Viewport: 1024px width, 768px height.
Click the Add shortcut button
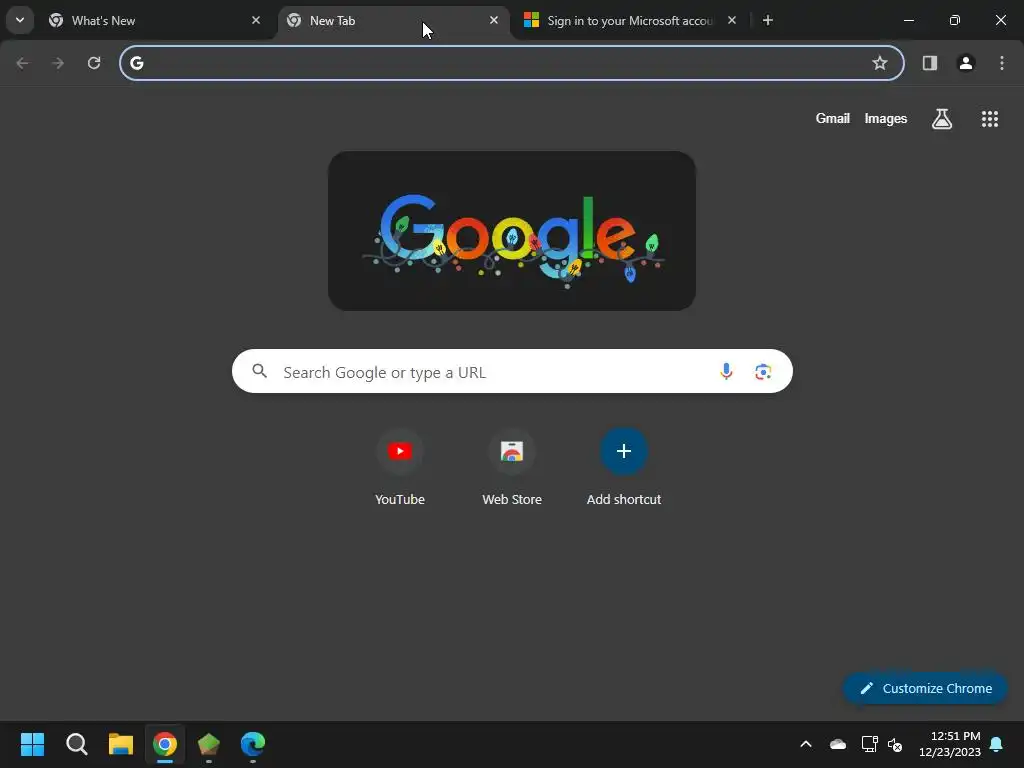pyautogui.click(x=624, y=467)
